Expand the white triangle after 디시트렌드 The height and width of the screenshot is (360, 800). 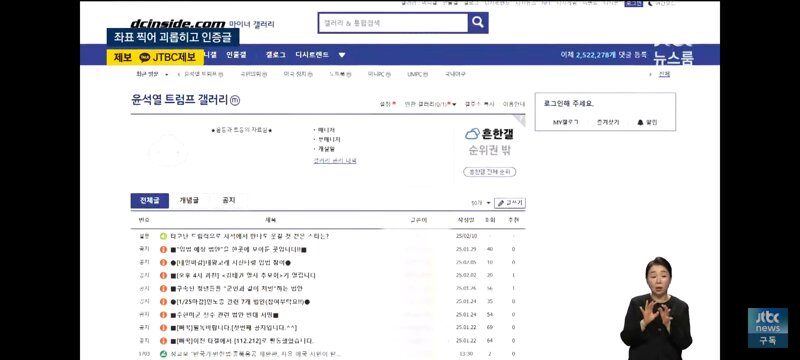tap(342, 55)
